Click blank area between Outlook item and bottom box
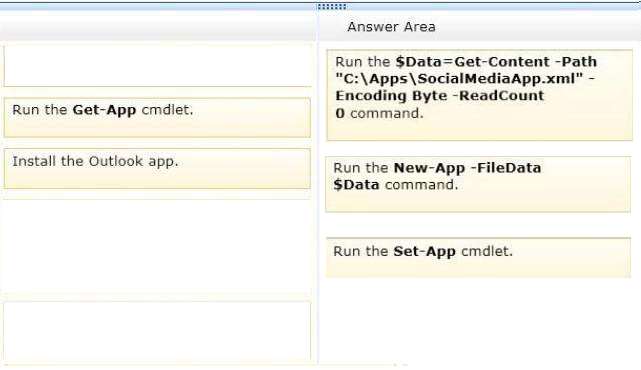Viewport: 641px width, 370px height. [x=157, y=249]
